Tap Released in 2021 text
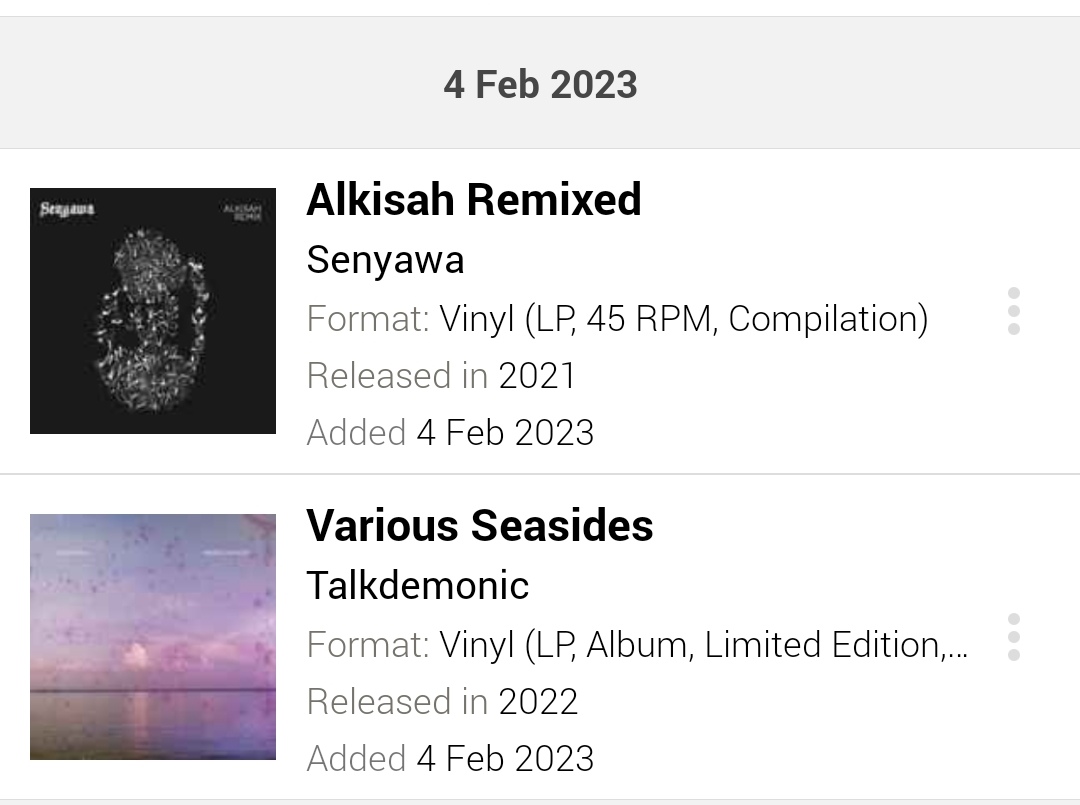Viewport: 1080px width, 805px height. tap(441, 375)
